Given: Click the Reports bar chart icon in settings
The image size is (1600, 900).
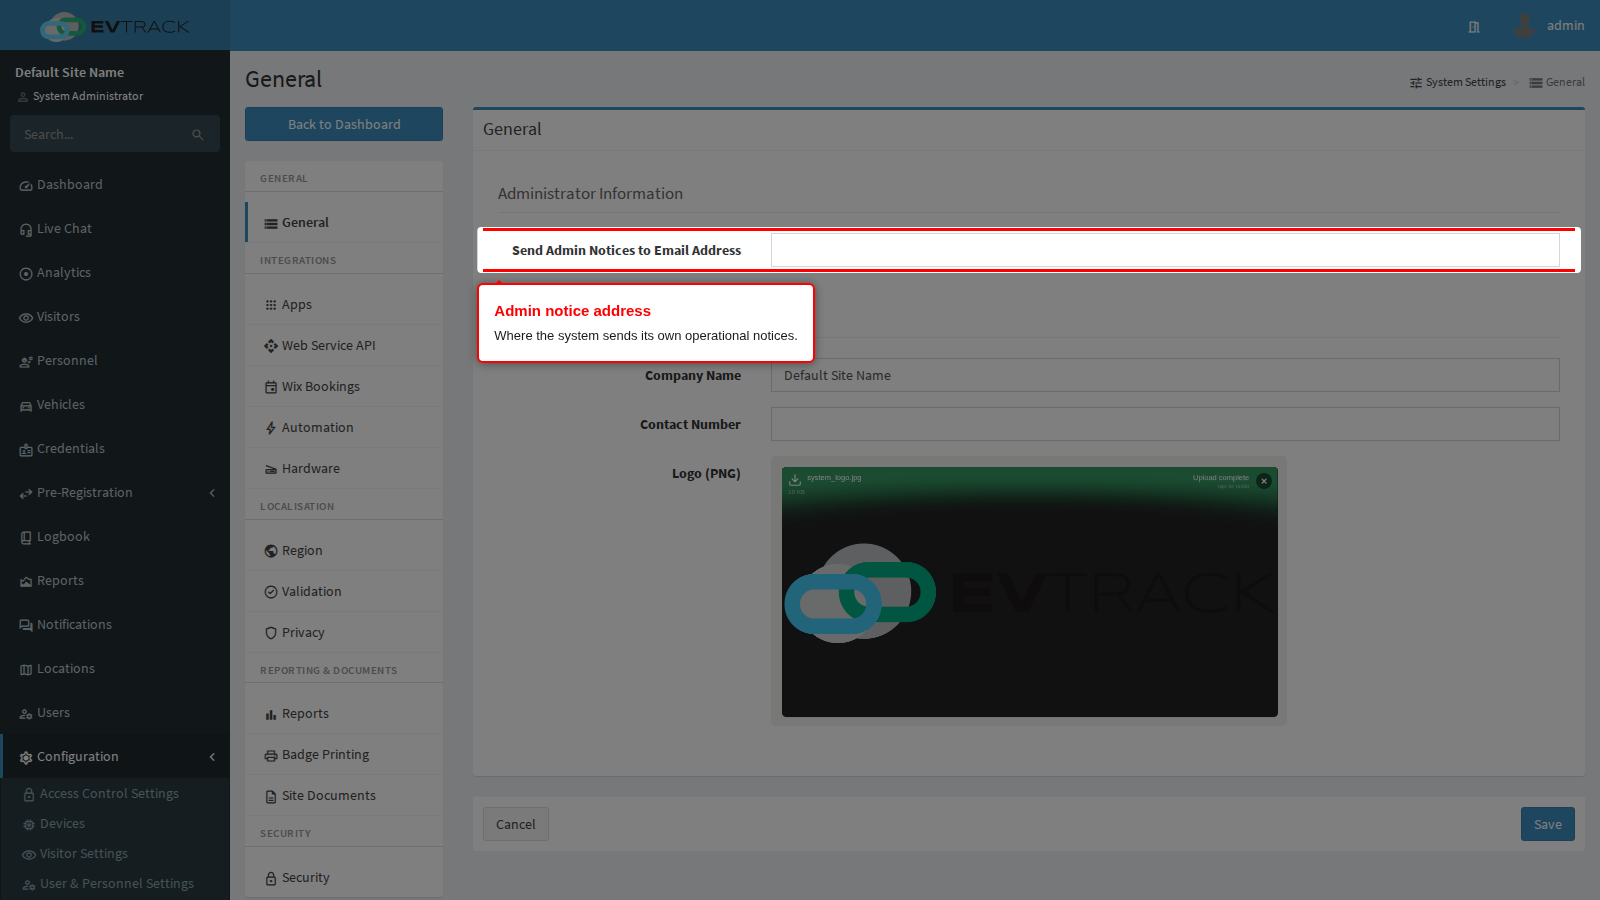Looking at the screenshot, I should click(271, 714).
